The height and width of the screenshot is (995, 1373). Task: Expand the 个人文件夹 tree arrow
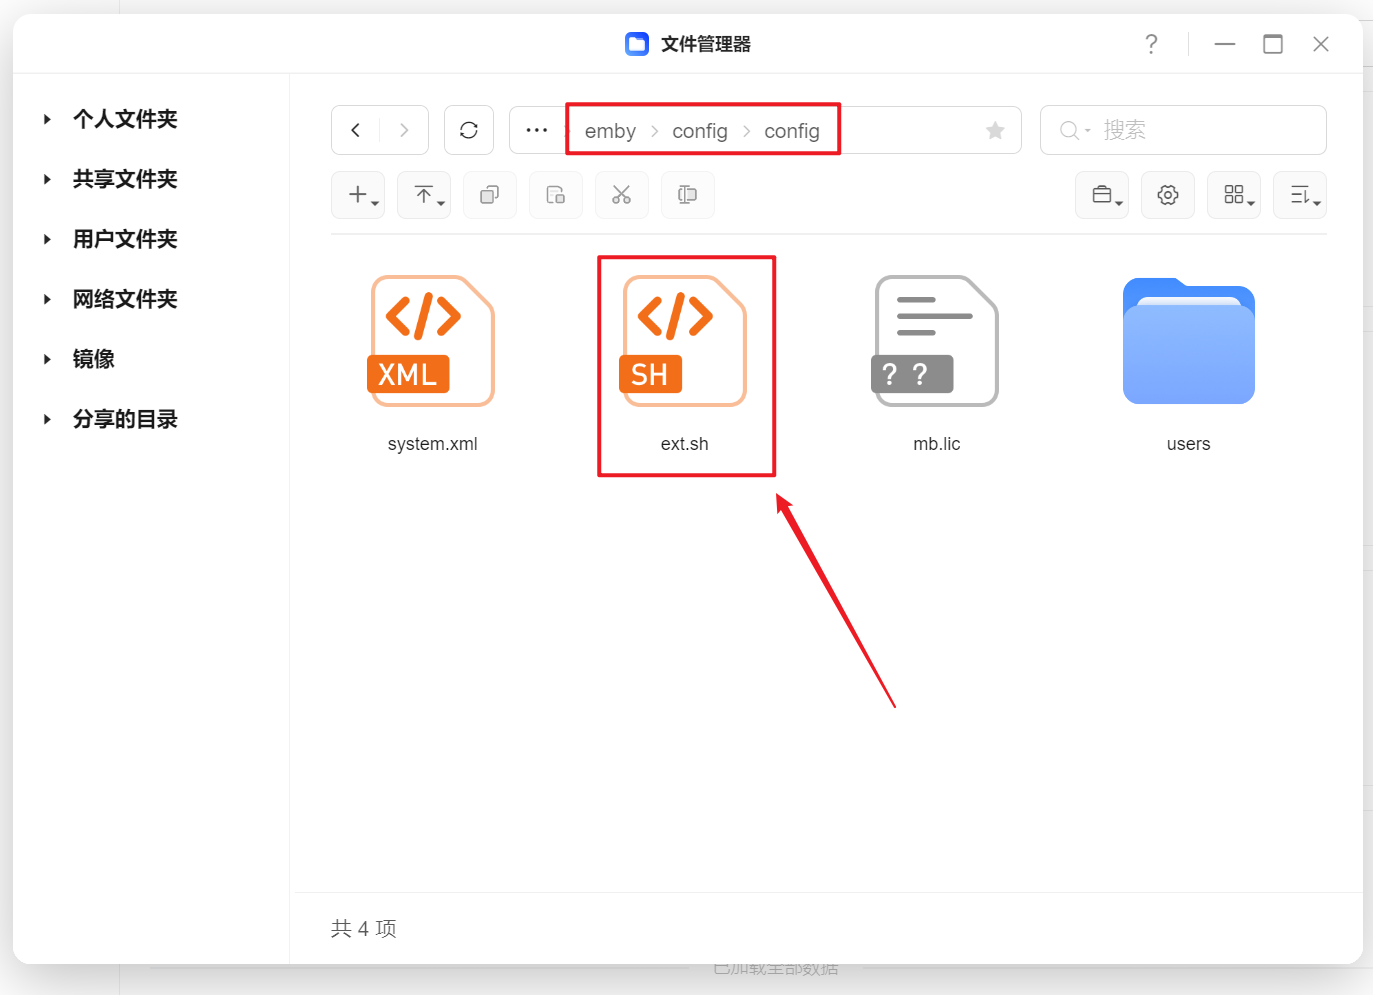tap(47, 119)
